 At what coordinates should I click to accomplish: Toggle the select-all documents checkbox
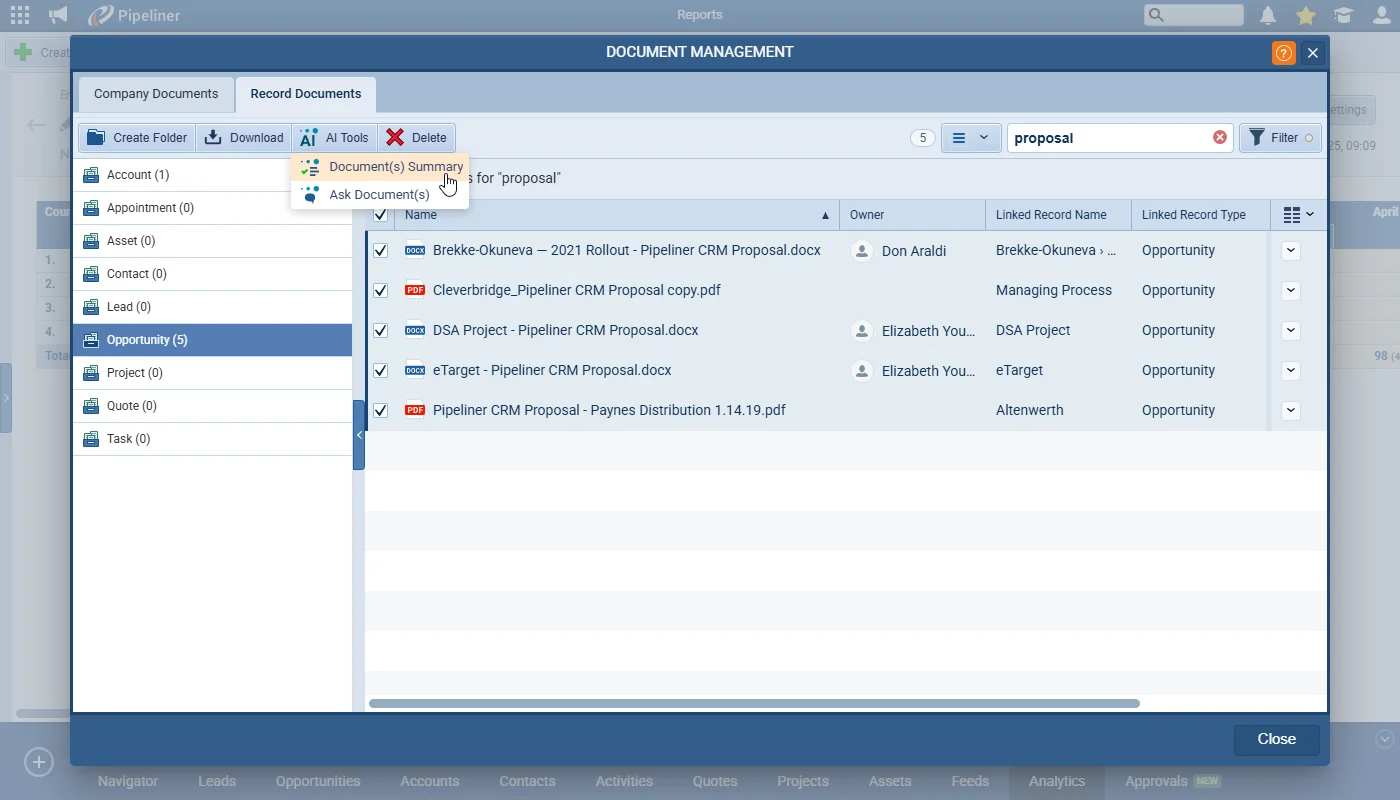tap(380, 214)
